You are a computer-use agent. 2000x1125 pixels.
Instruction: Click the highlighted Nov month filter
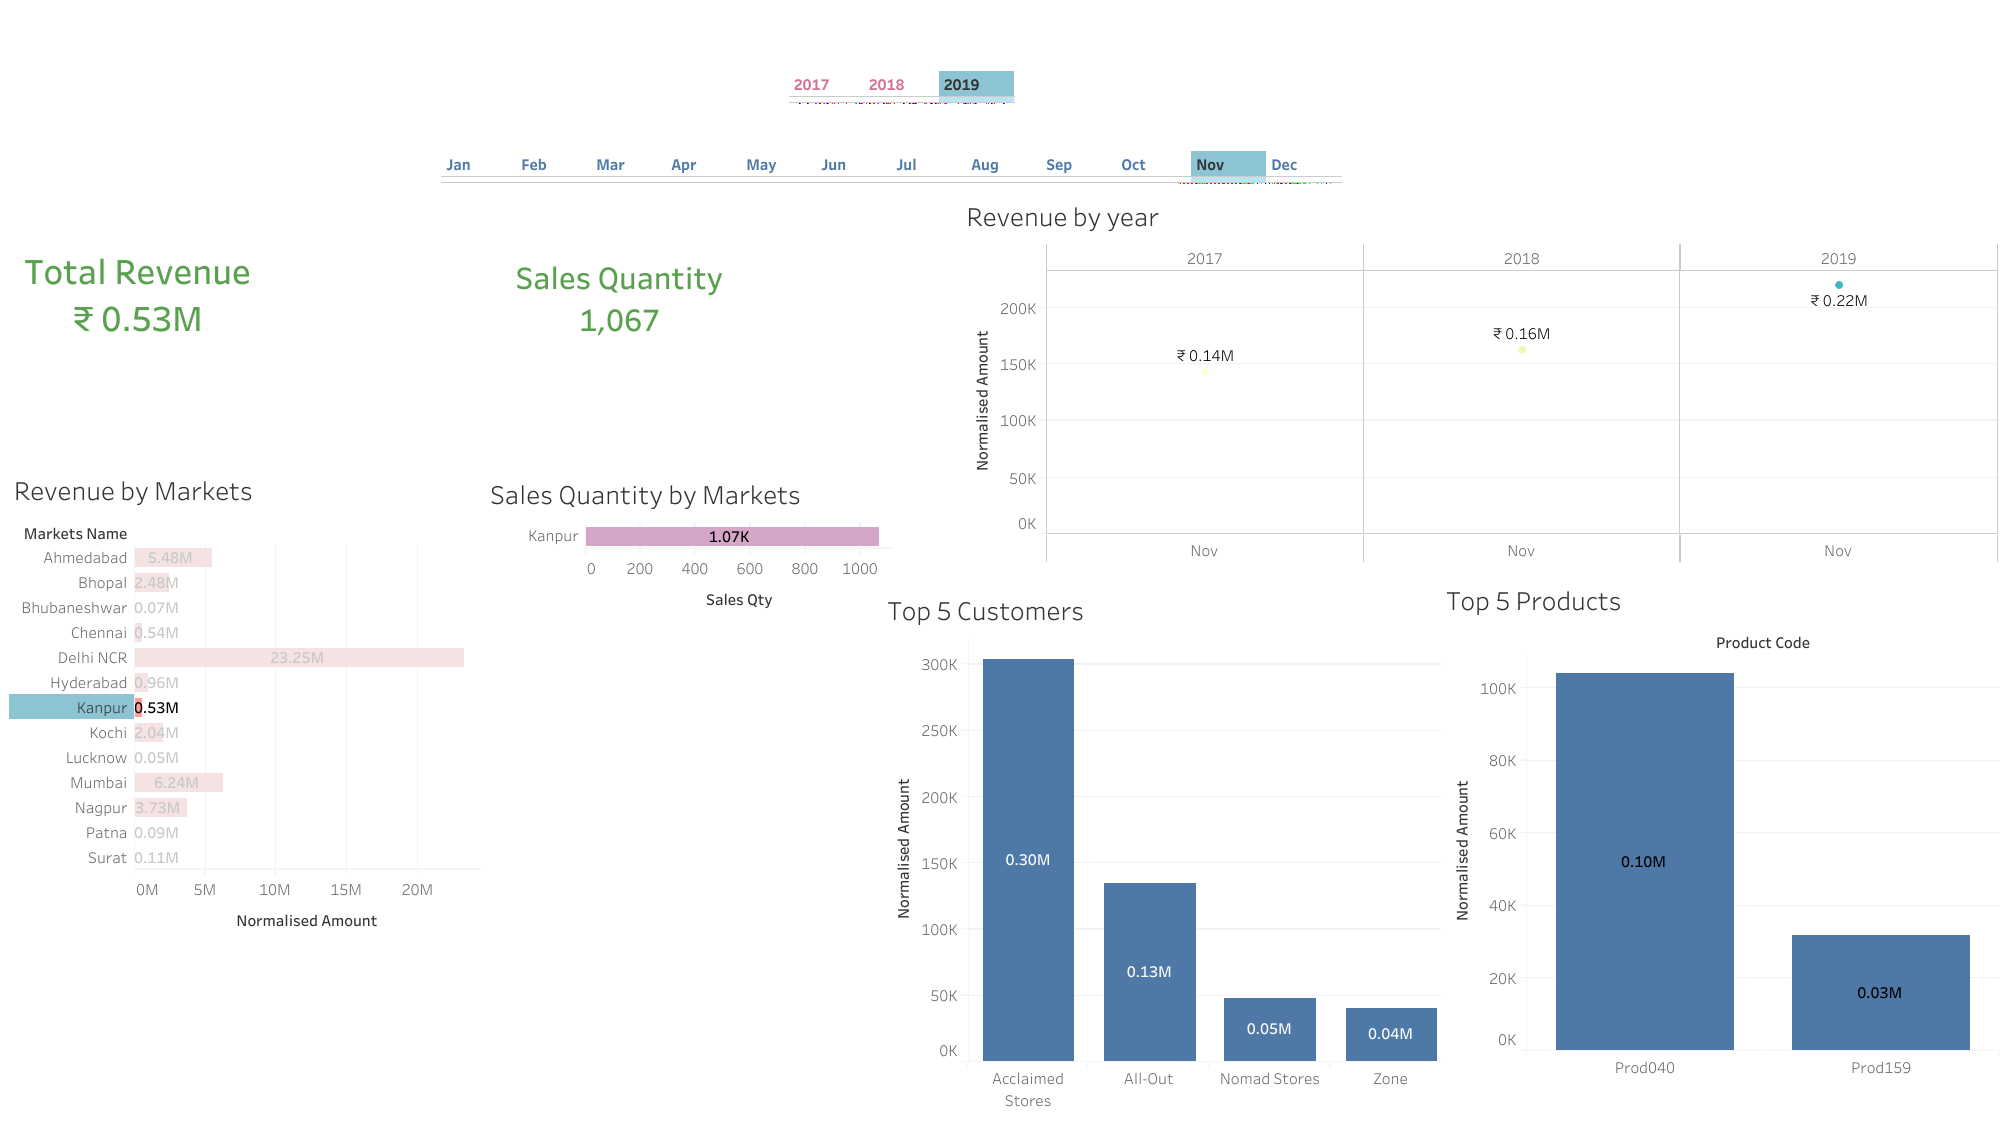pos(1228,165)
